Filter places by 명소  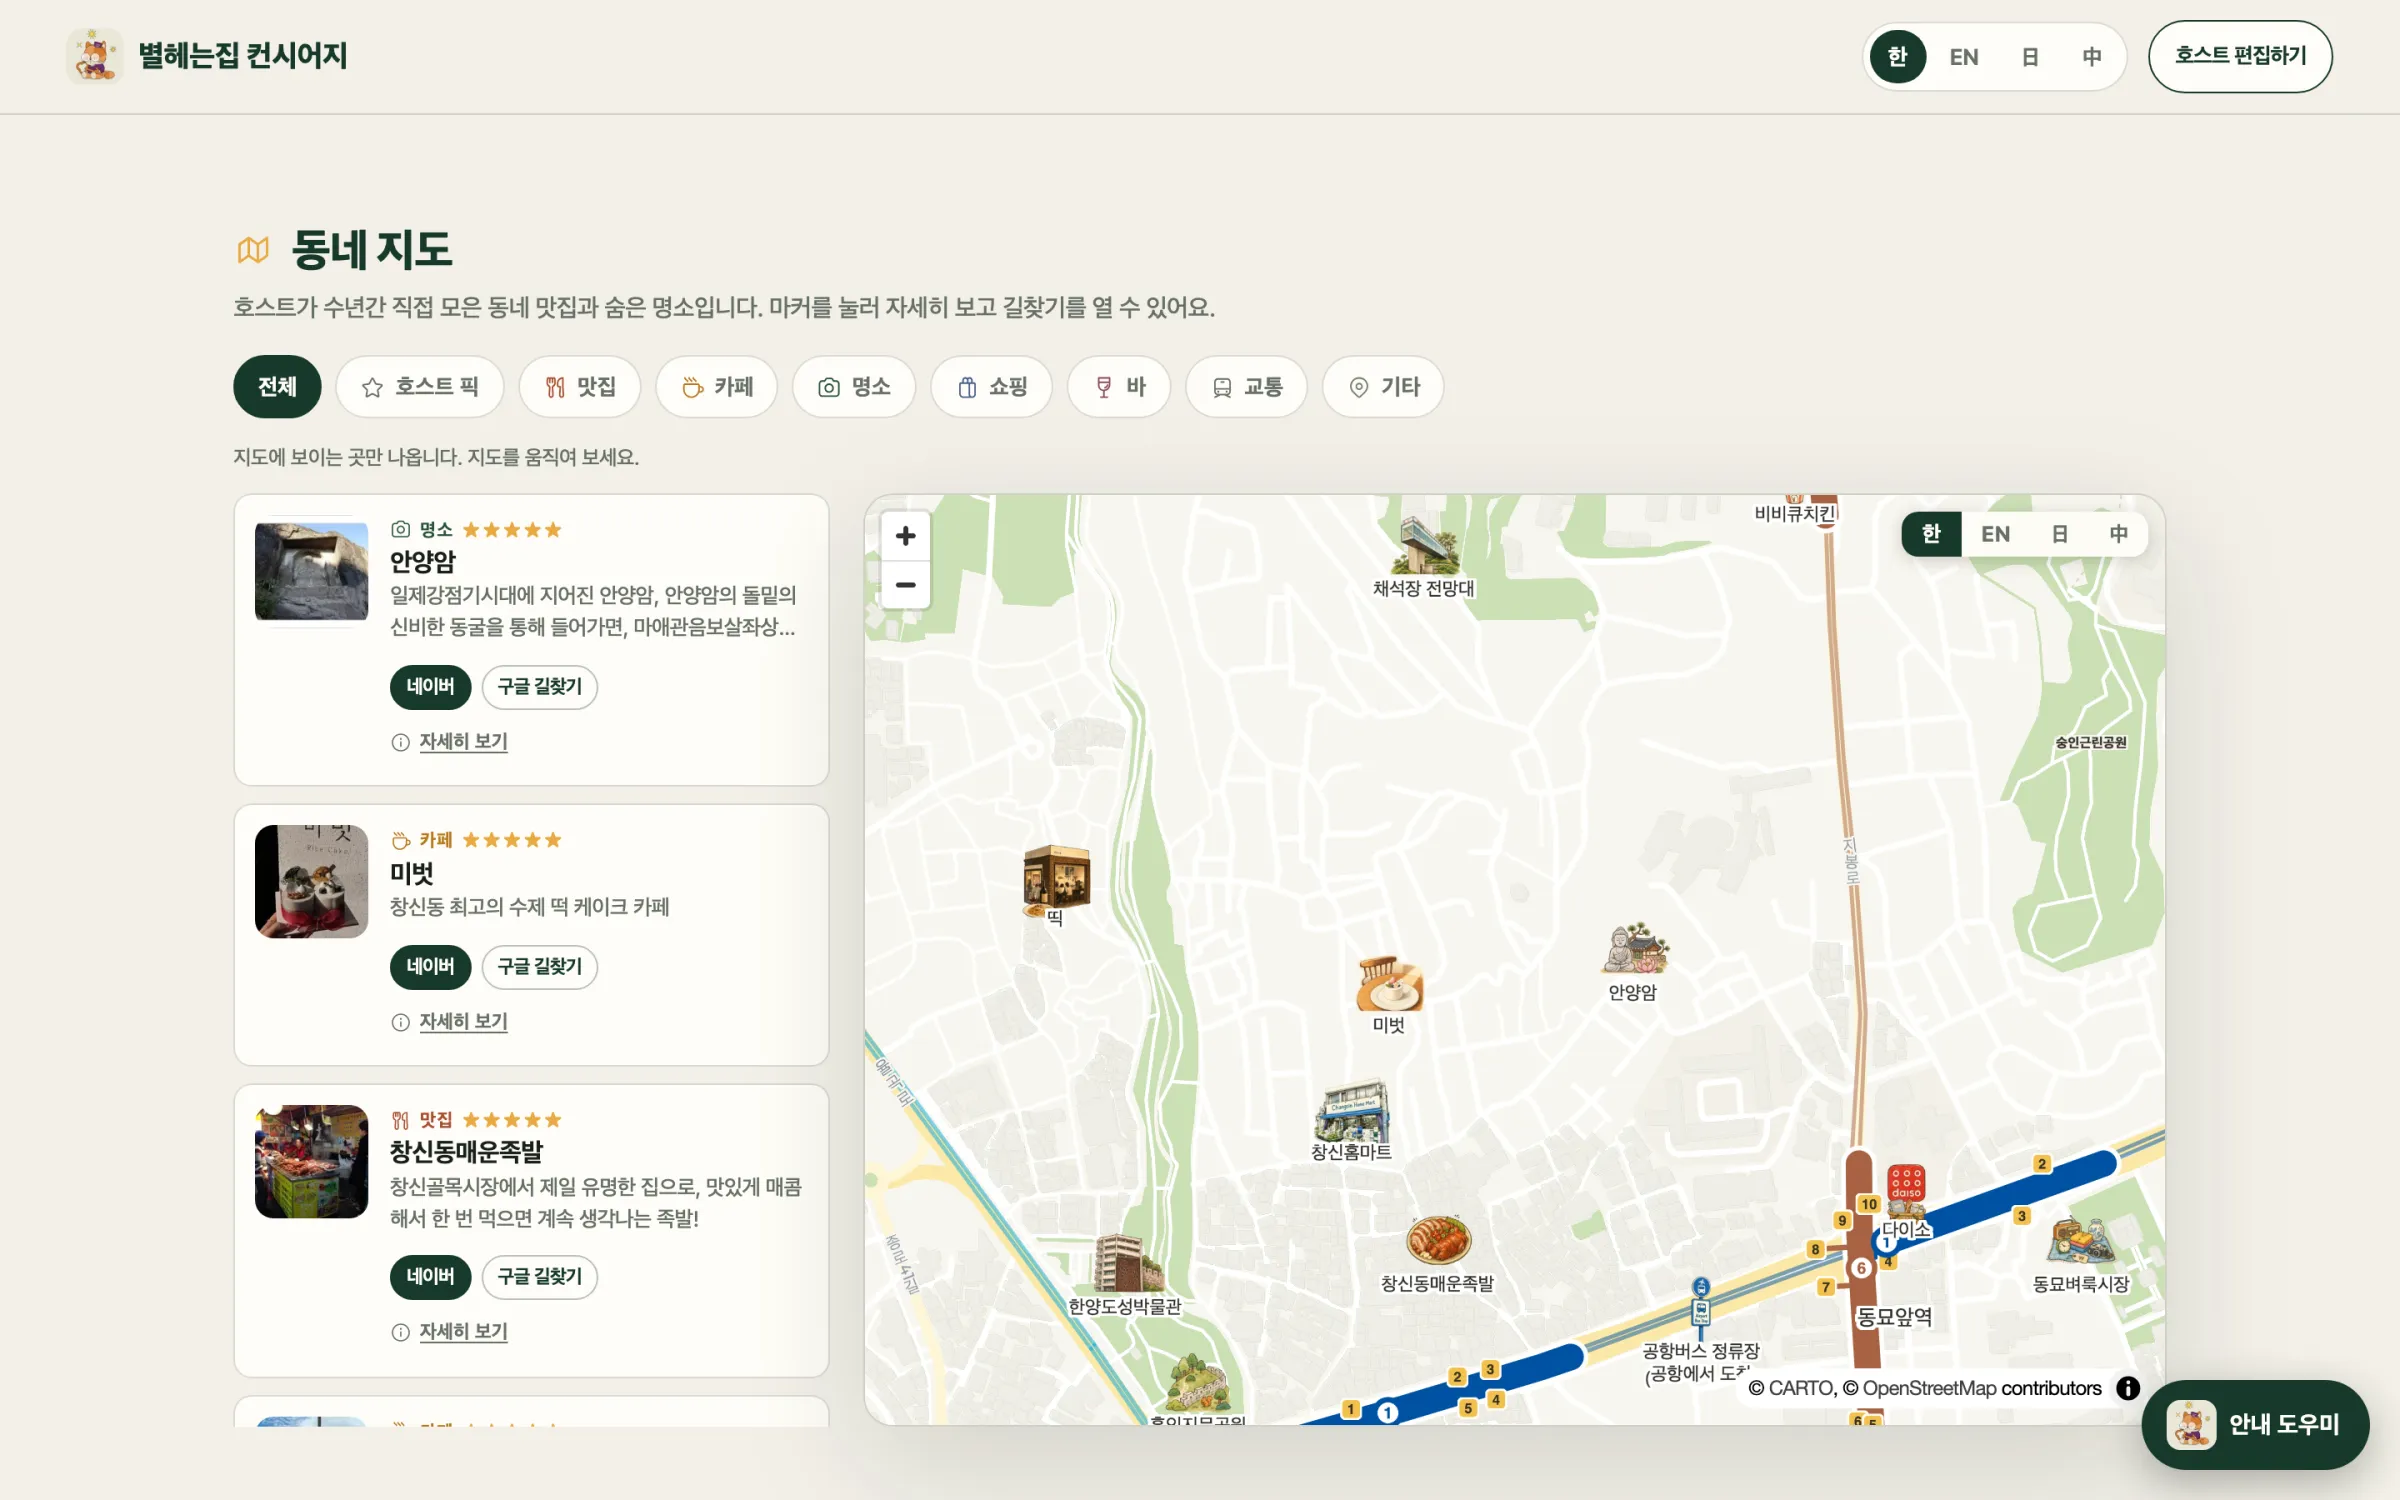click(x=854, y=387)
